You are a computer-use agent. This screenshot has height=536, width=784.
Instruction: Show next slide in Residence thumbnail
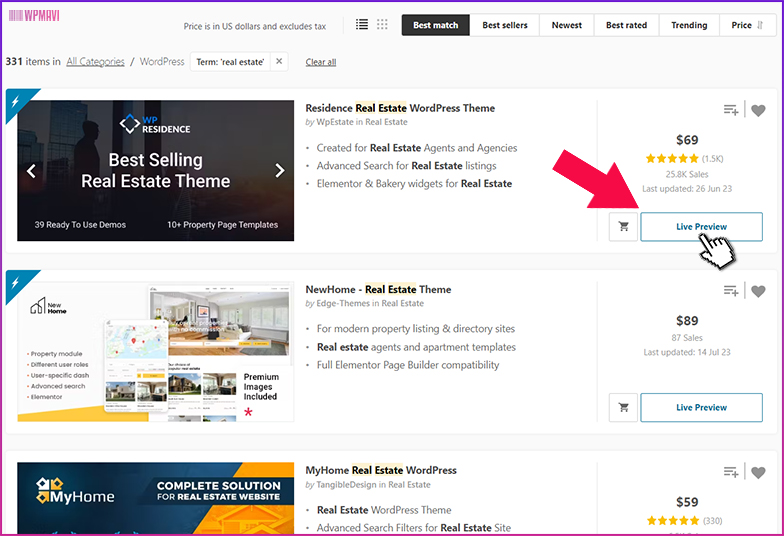coord(280,170)
